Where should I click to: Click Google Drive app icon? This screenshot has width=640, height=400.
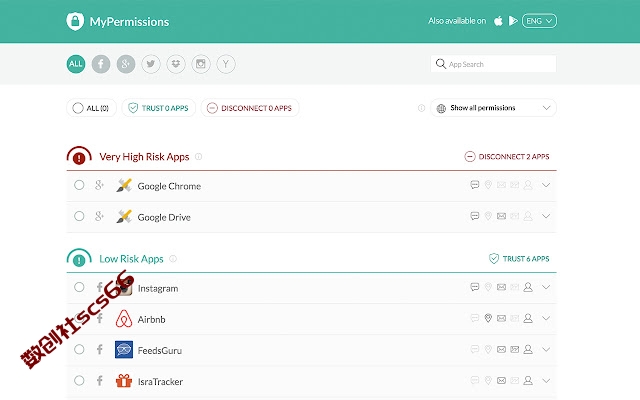124,216
